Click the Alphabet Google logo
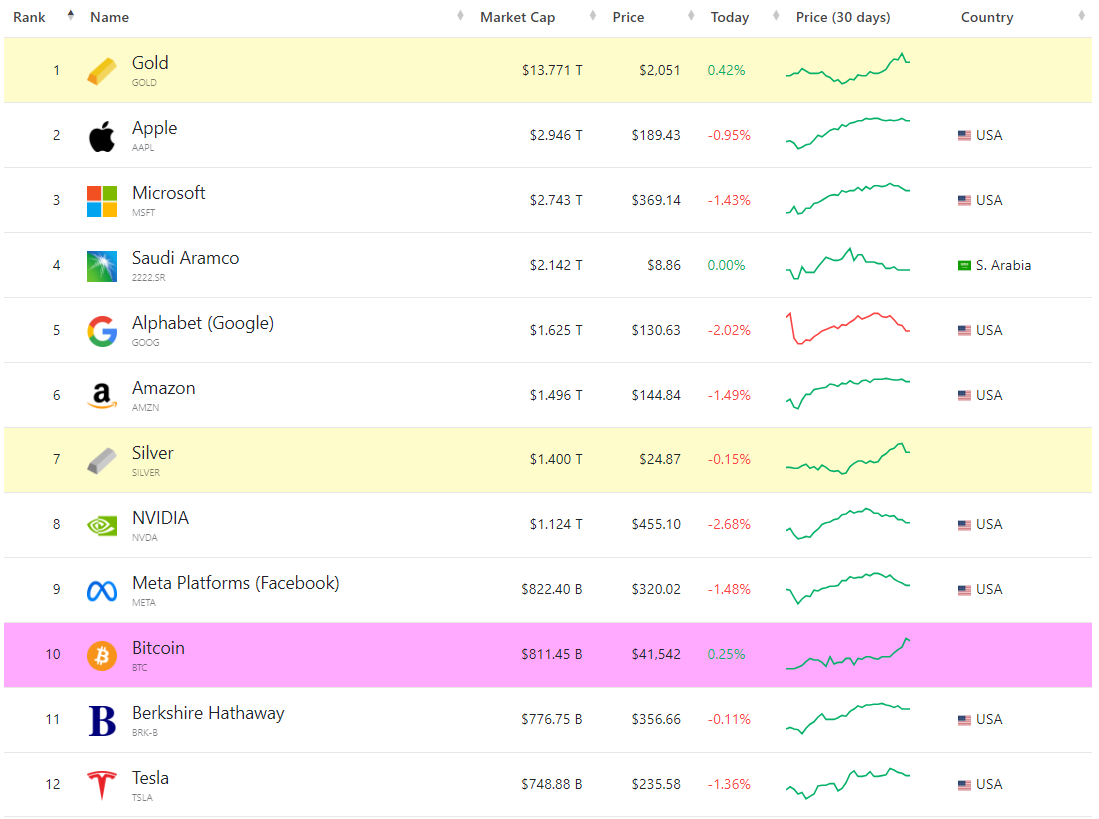 tap(102, 331)
